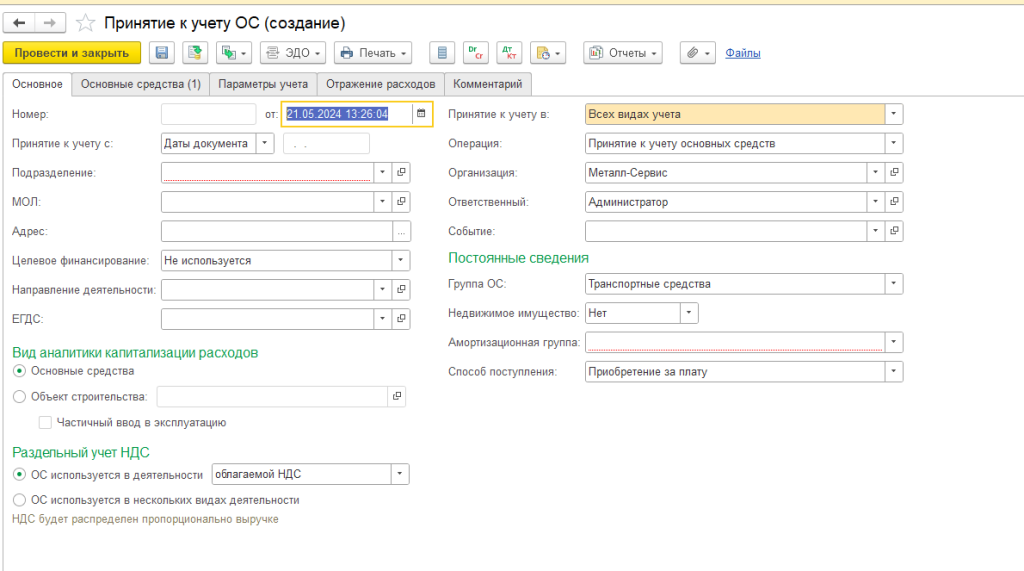
Task: Click the Dt/Kt accounting entries icon
Action: [508, 53]
